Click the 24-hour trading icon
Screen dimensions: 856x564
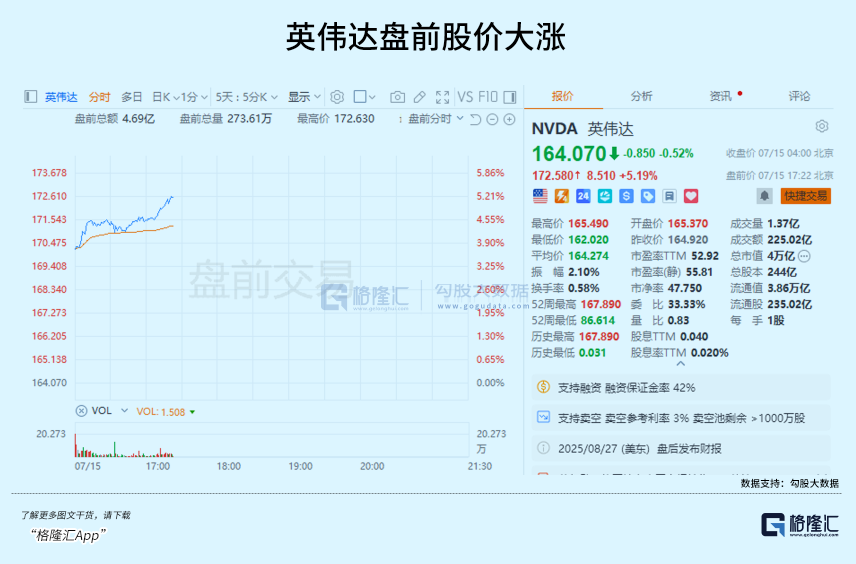click(x=583, y=196)
